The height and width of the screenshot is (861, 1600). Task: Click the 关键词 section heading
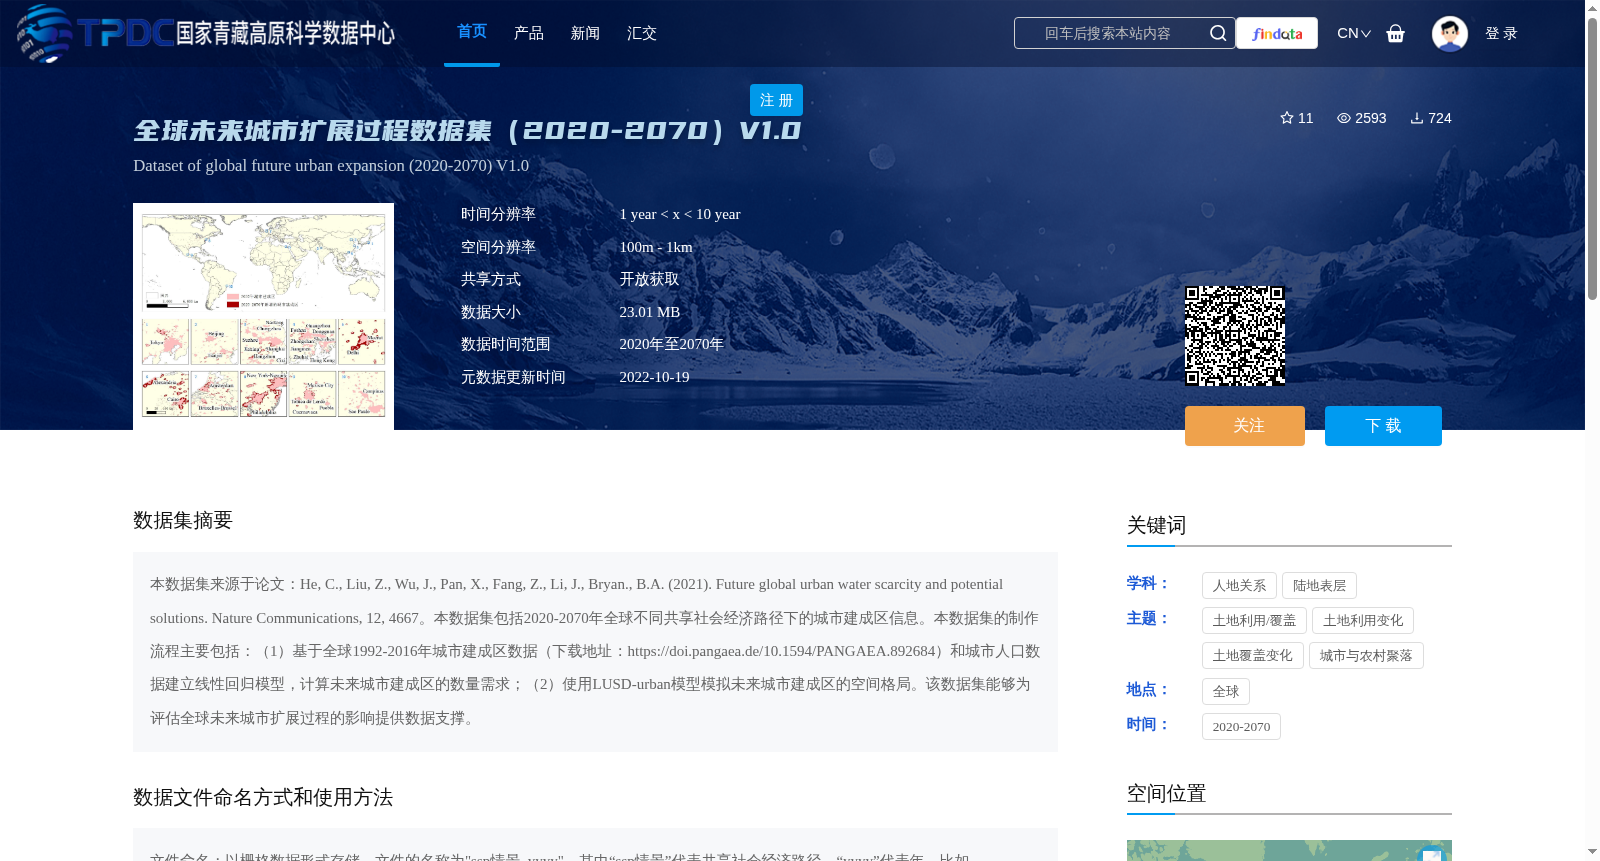point(1156,525)
